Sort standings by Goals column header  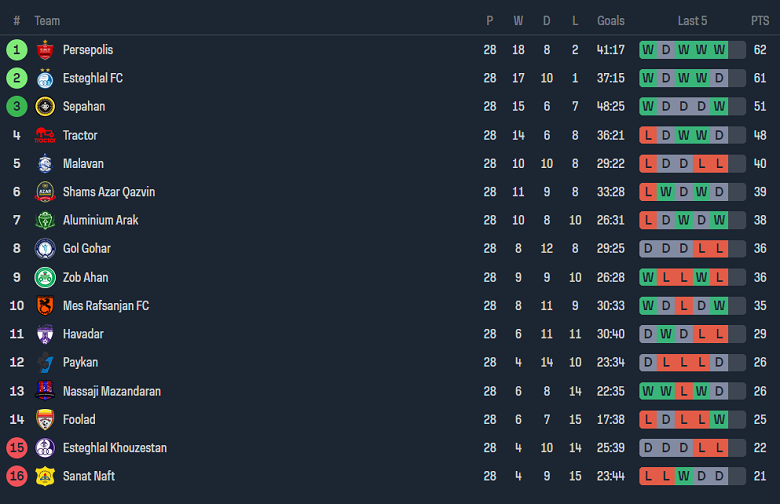click(610, 21)
